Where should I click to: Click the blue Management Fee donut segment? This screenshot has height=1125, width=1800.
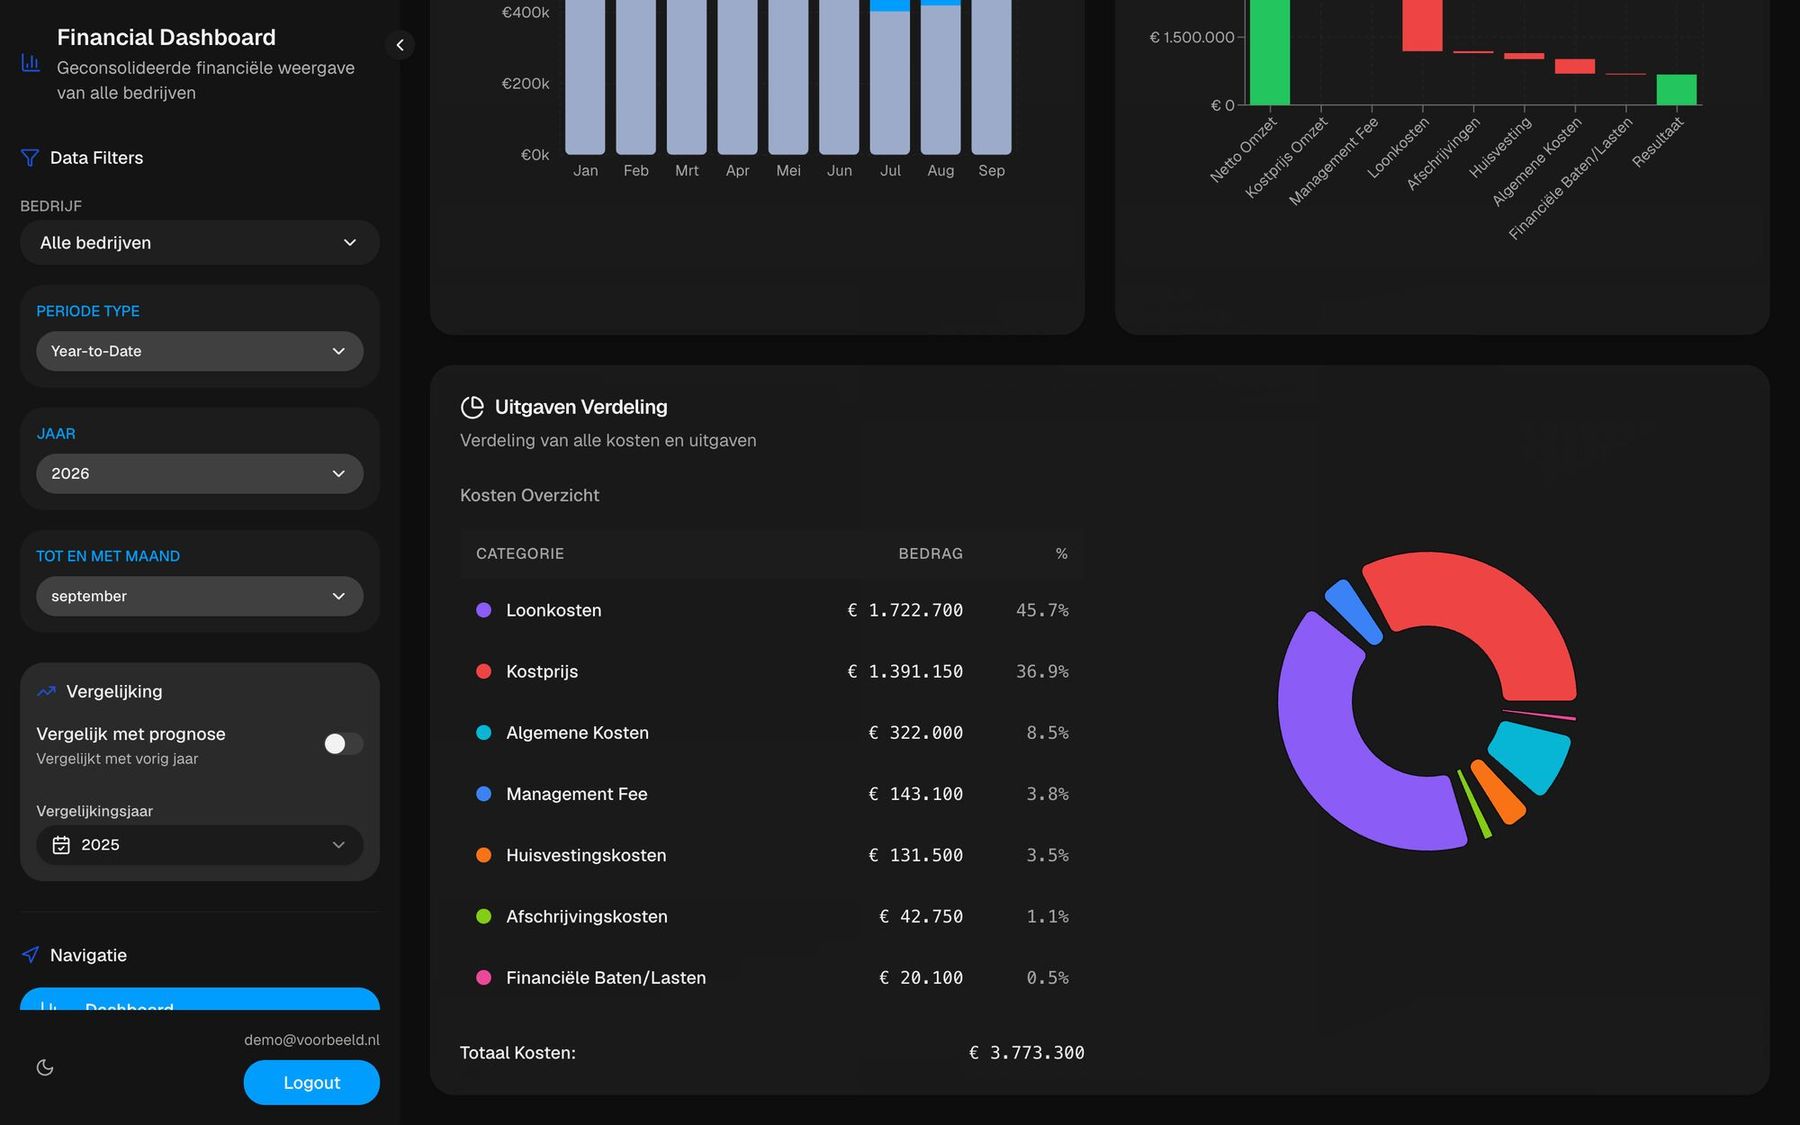click(1353, 610)
